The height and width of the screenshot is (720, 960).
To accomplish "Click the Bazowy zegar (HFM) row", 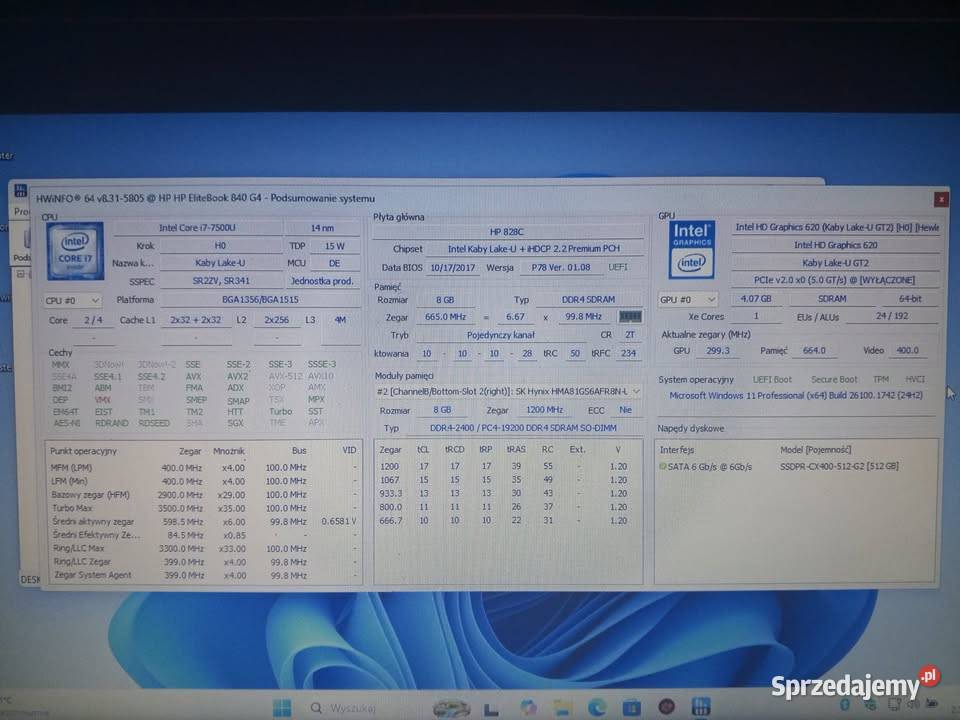I will click(203, 495).
